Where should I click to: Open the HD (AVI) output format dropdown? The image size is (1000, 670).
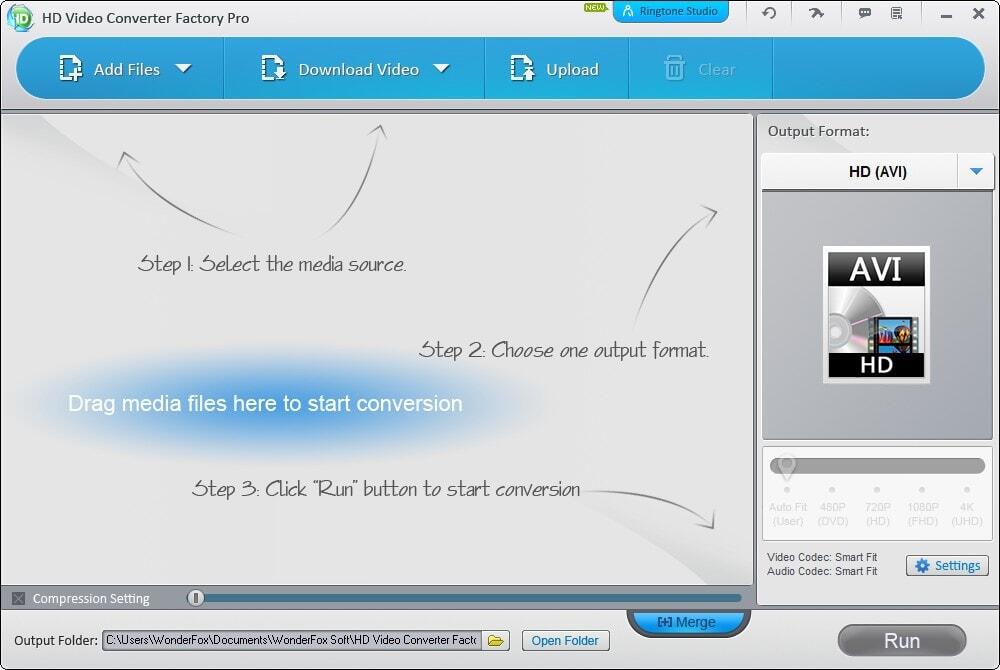tap(976, 171)
